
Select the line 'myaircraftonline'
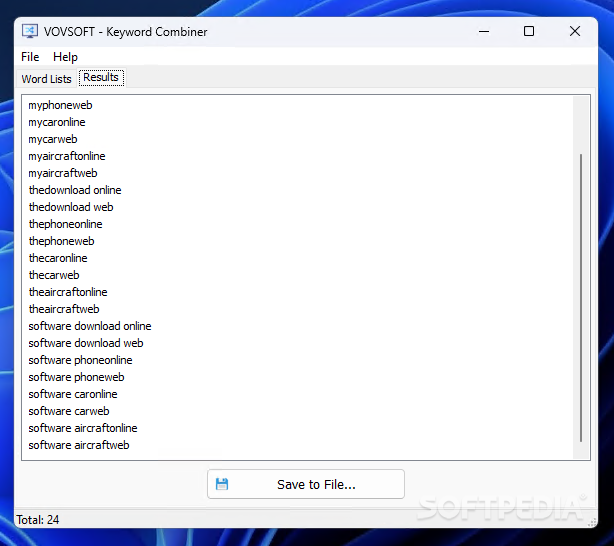pos(67,156)
